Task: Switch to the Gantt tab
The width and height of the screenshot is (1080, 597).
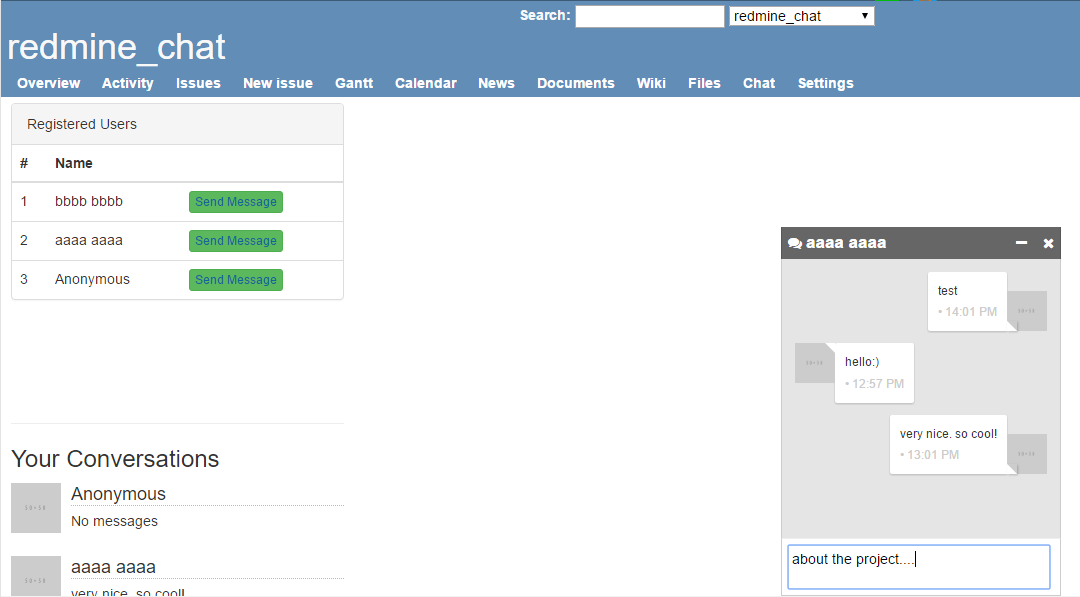Action: point(354,83)
